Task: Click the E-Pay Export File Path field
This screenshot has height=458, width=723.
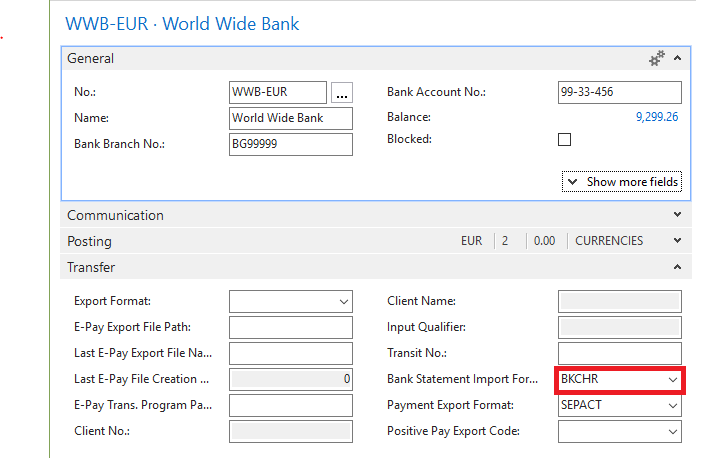Action: click(290, 327)
